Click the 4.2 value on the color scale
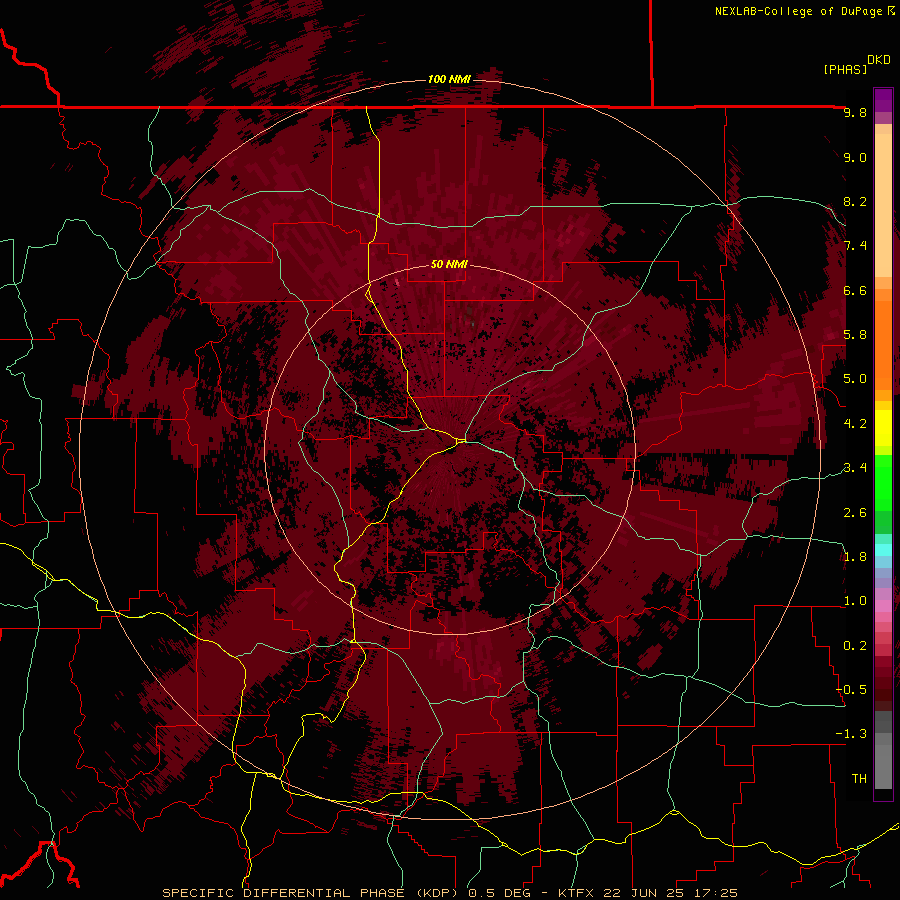The height and width of the screenshot is (900, 900). click(855, 424)
